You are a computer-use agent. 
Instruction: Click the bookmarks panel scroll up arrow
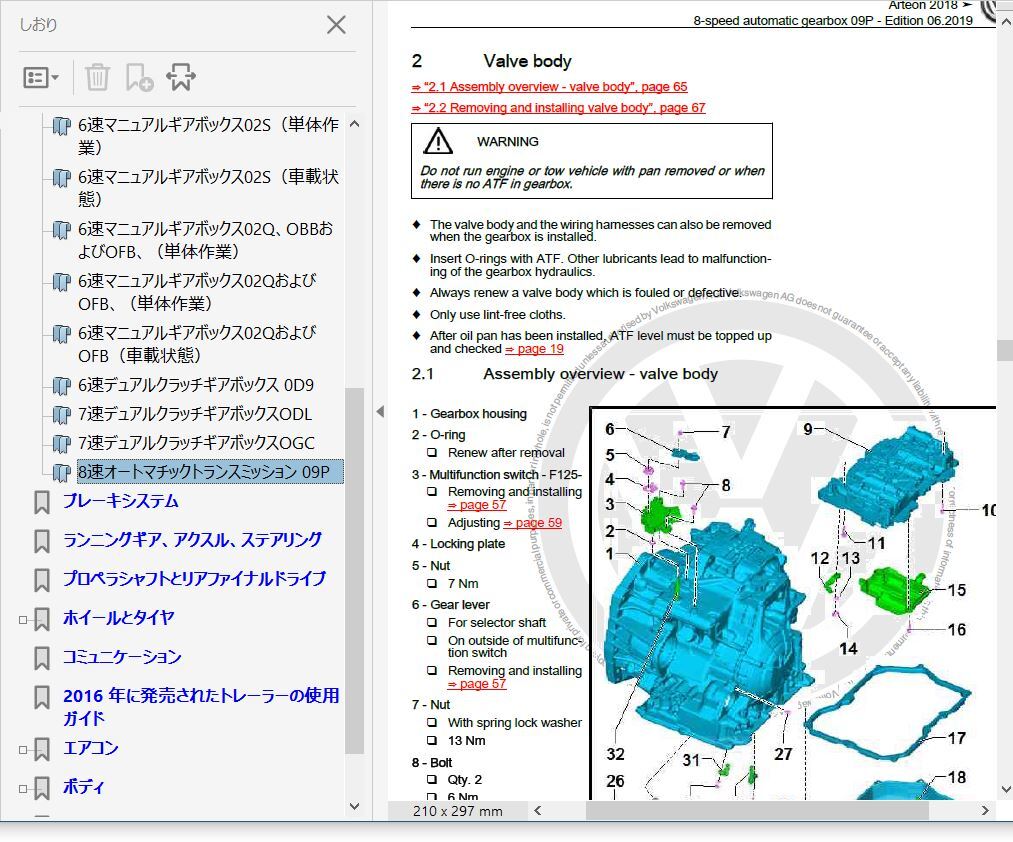pos(354,123)
